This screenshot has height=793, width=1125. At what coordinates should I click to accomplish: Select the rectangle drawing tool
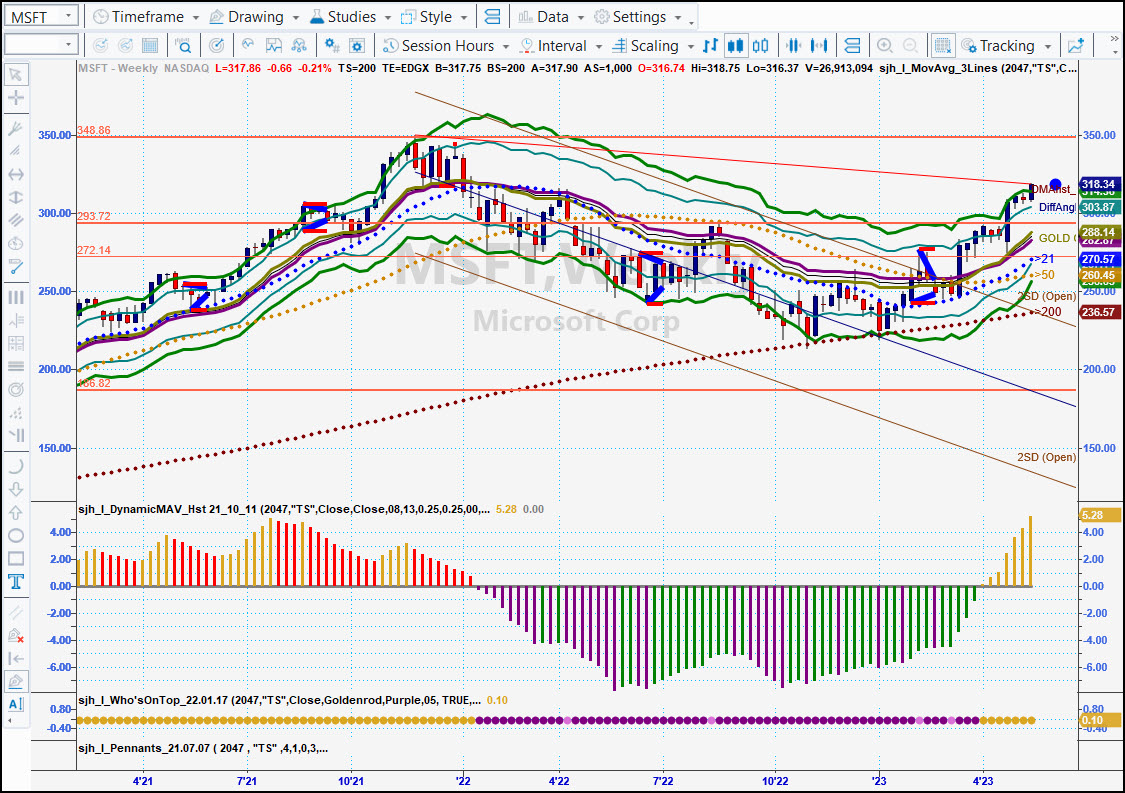[x=16, y=558]
